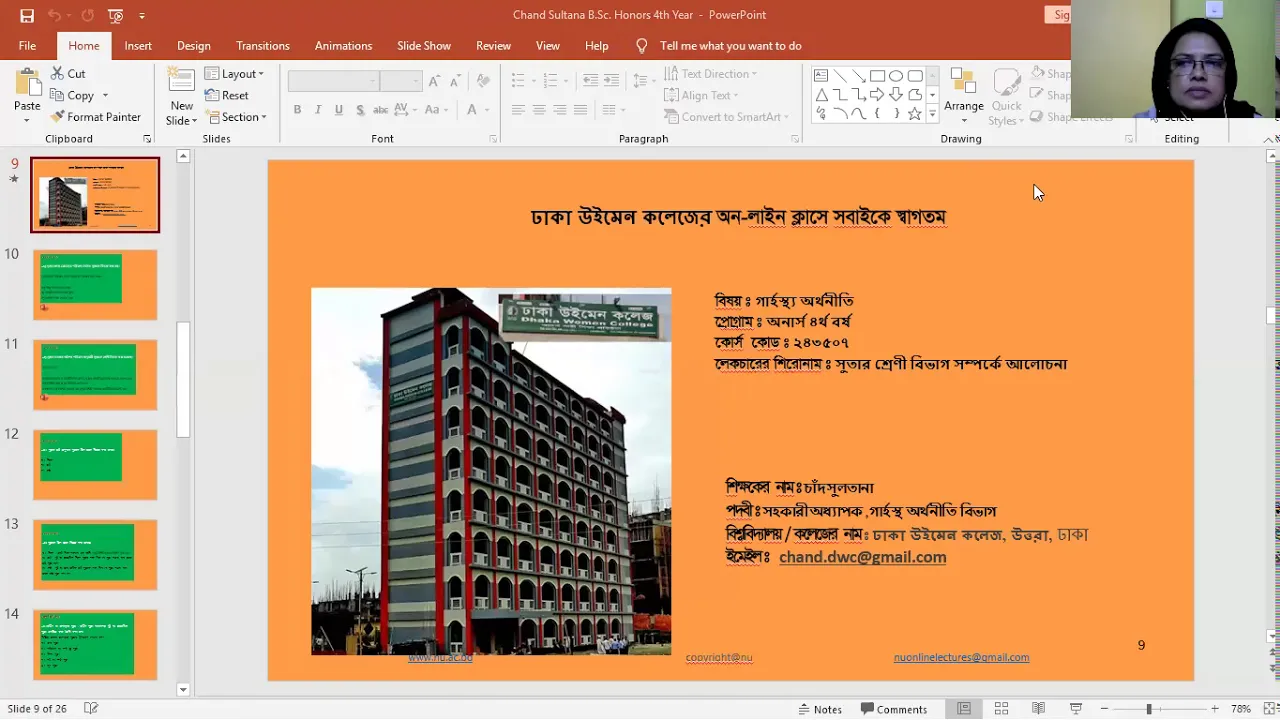Click the copyright@nu link
The width and height of the screenshot is (1280, 720).
719,657
